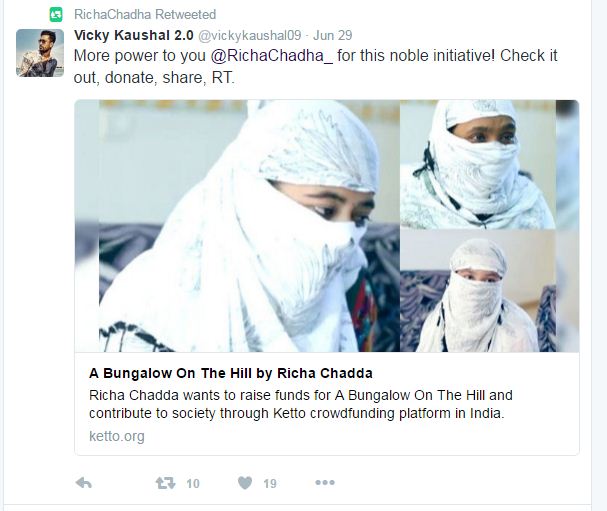Retweet using the retweet arrows icon
This screenshot has width=607, height=511.
[165, 483]
